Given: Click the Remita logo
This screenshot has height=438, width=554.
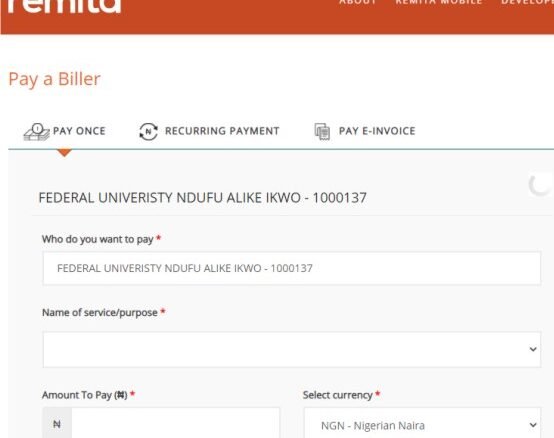Looking at the screenshot, I should pyautogui.click(x=64, y=6).
